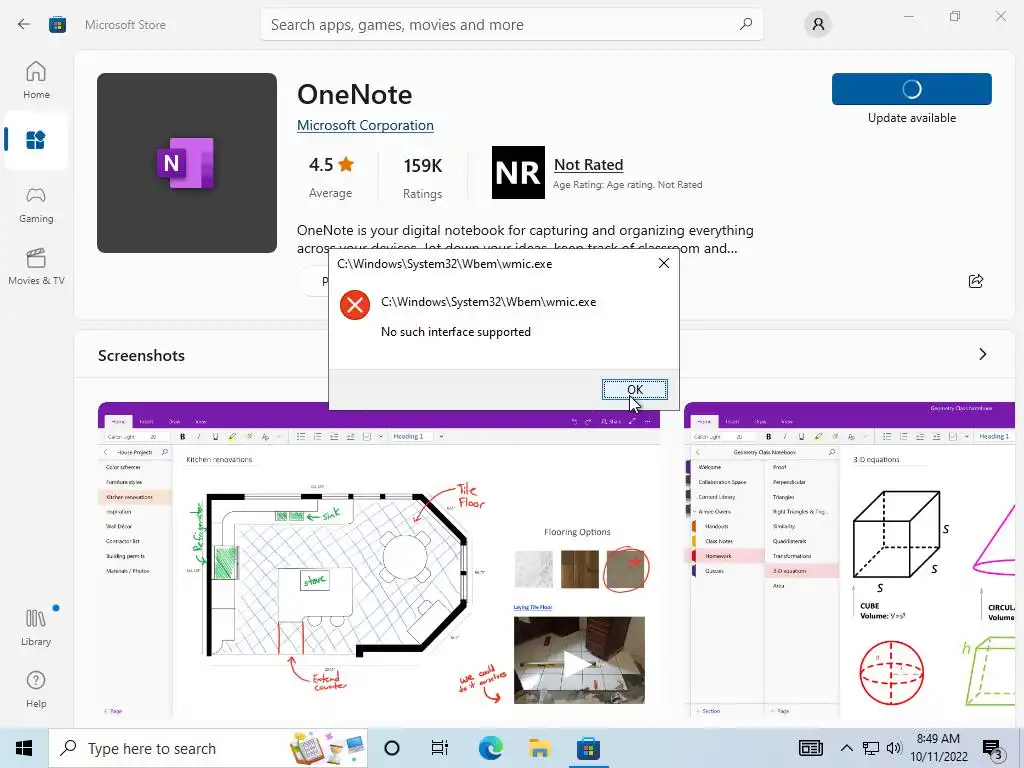
Task: Open Home in the Store sidebar
Action: point(36,80)
